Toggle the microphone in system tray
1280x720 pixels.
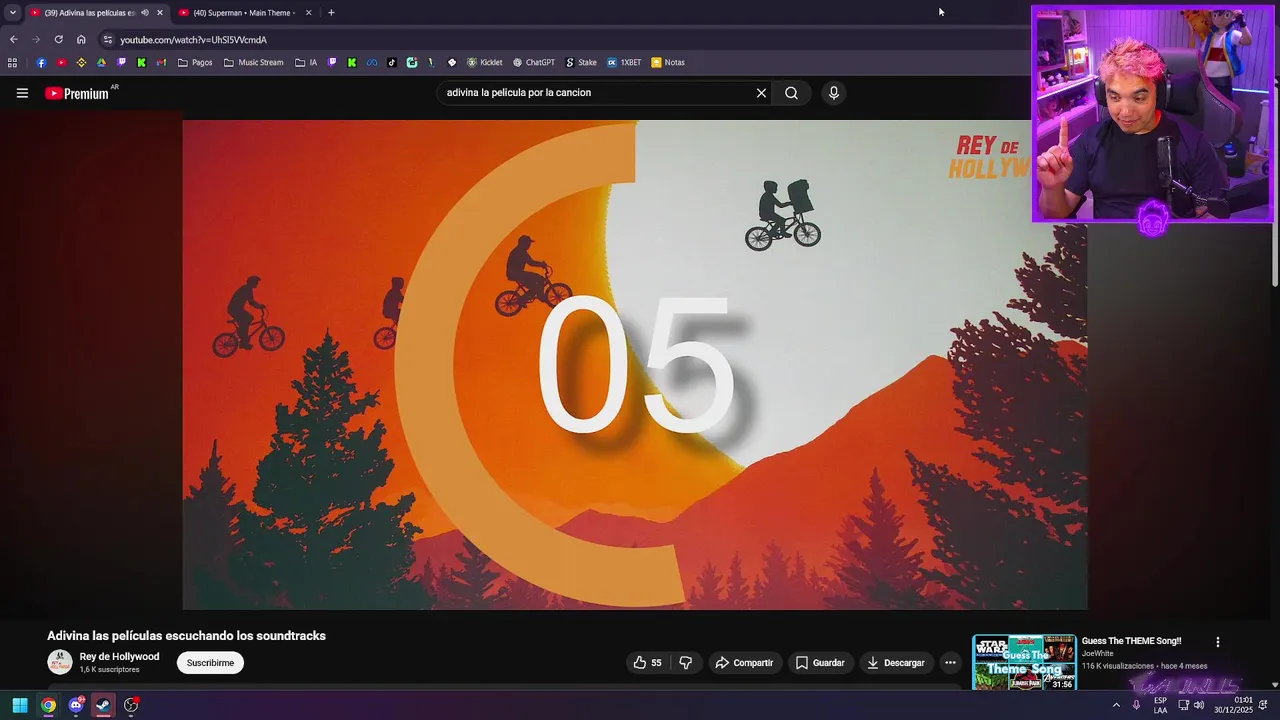tap(1136, 705)
